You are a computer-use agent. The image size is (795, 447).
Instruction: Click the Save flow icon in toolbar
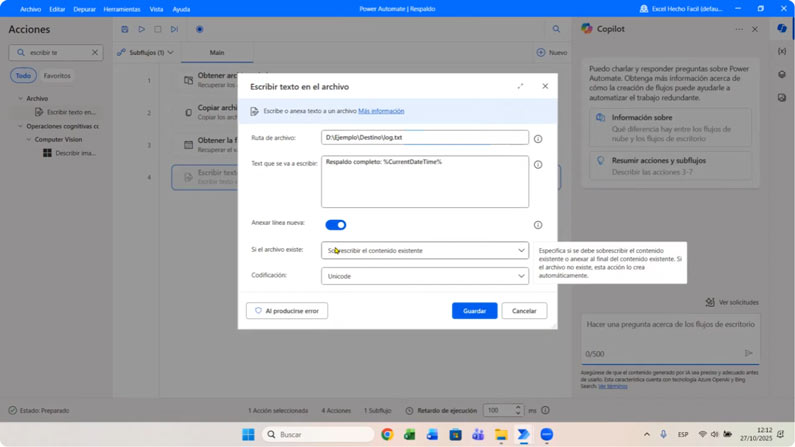(125, 29)
